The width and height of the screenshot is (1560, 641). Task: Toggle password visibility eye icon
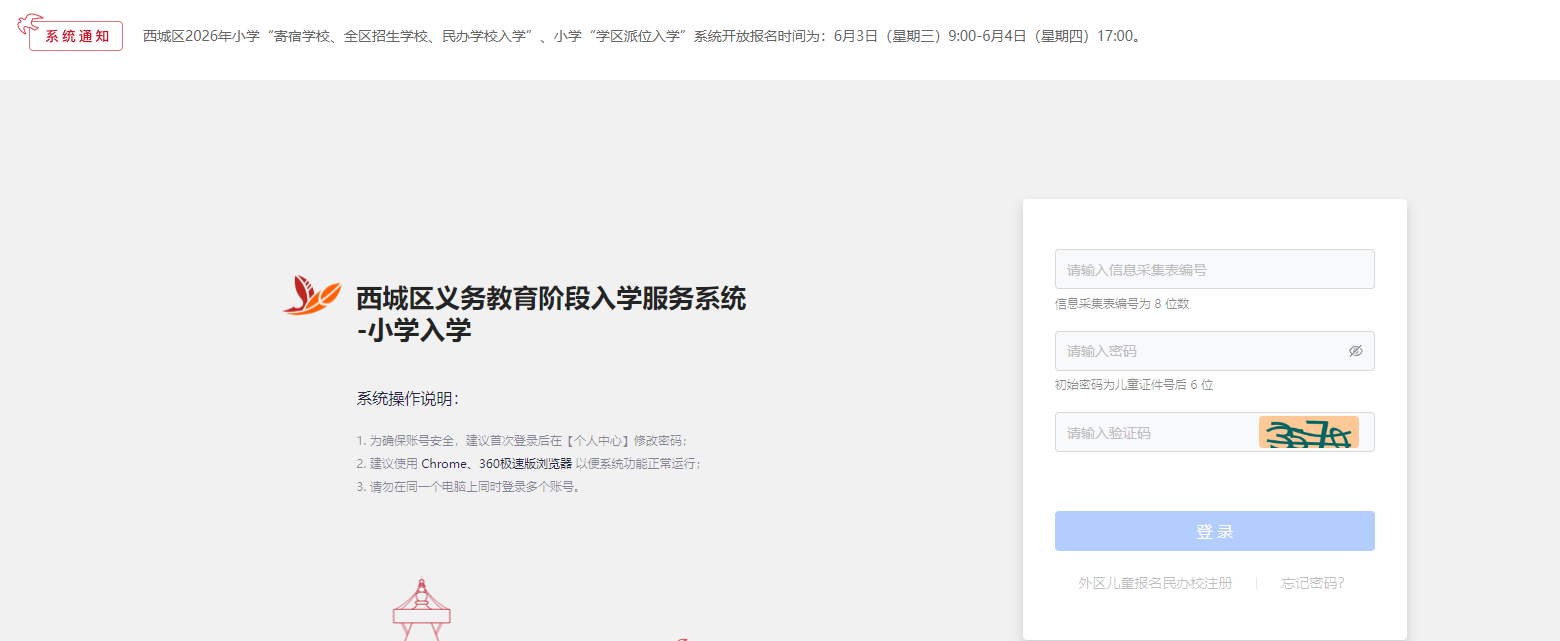pyautogui.click(x=1355, y=351)
